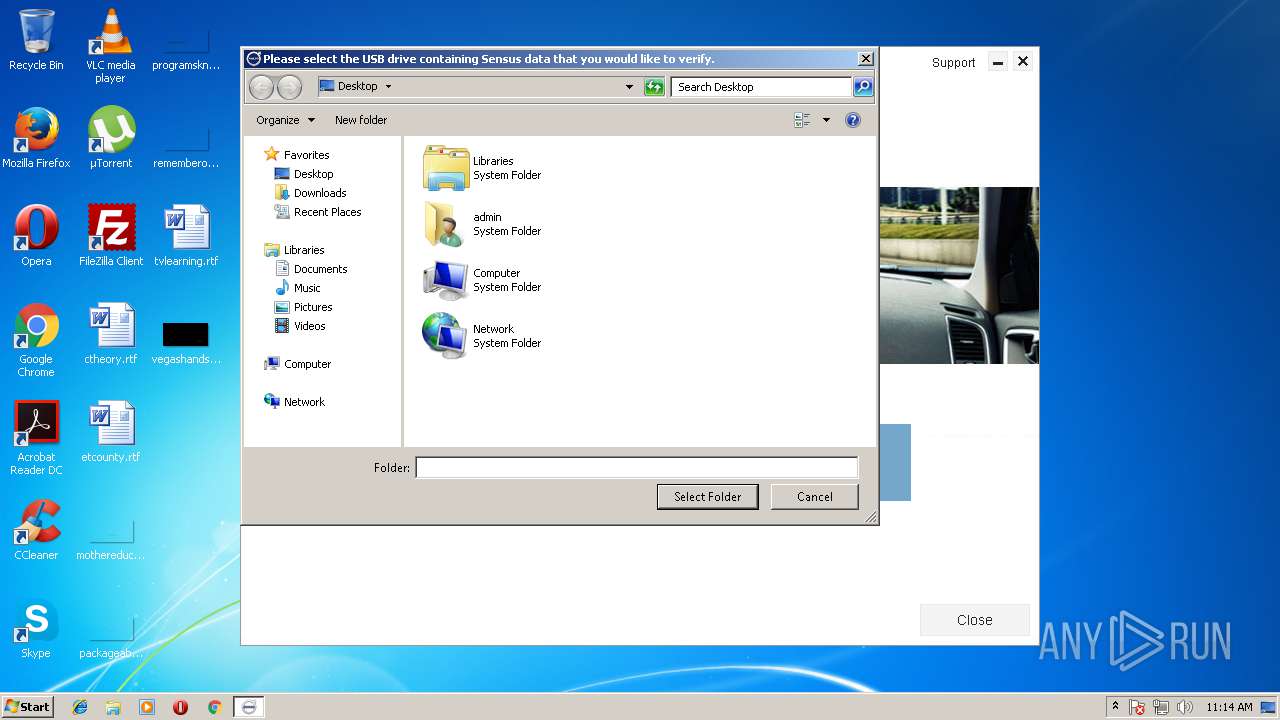Screen dimensions: 1280x720
Task: Open Videos library in sidebar
Action: 299,326
